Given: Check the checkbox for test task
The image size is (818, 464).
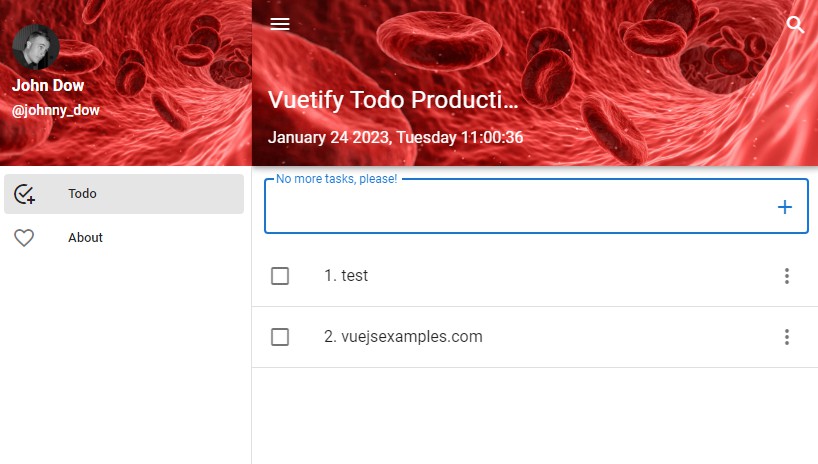Looking at the screenshot, I should pyautogui.click(x=280, y=276).
